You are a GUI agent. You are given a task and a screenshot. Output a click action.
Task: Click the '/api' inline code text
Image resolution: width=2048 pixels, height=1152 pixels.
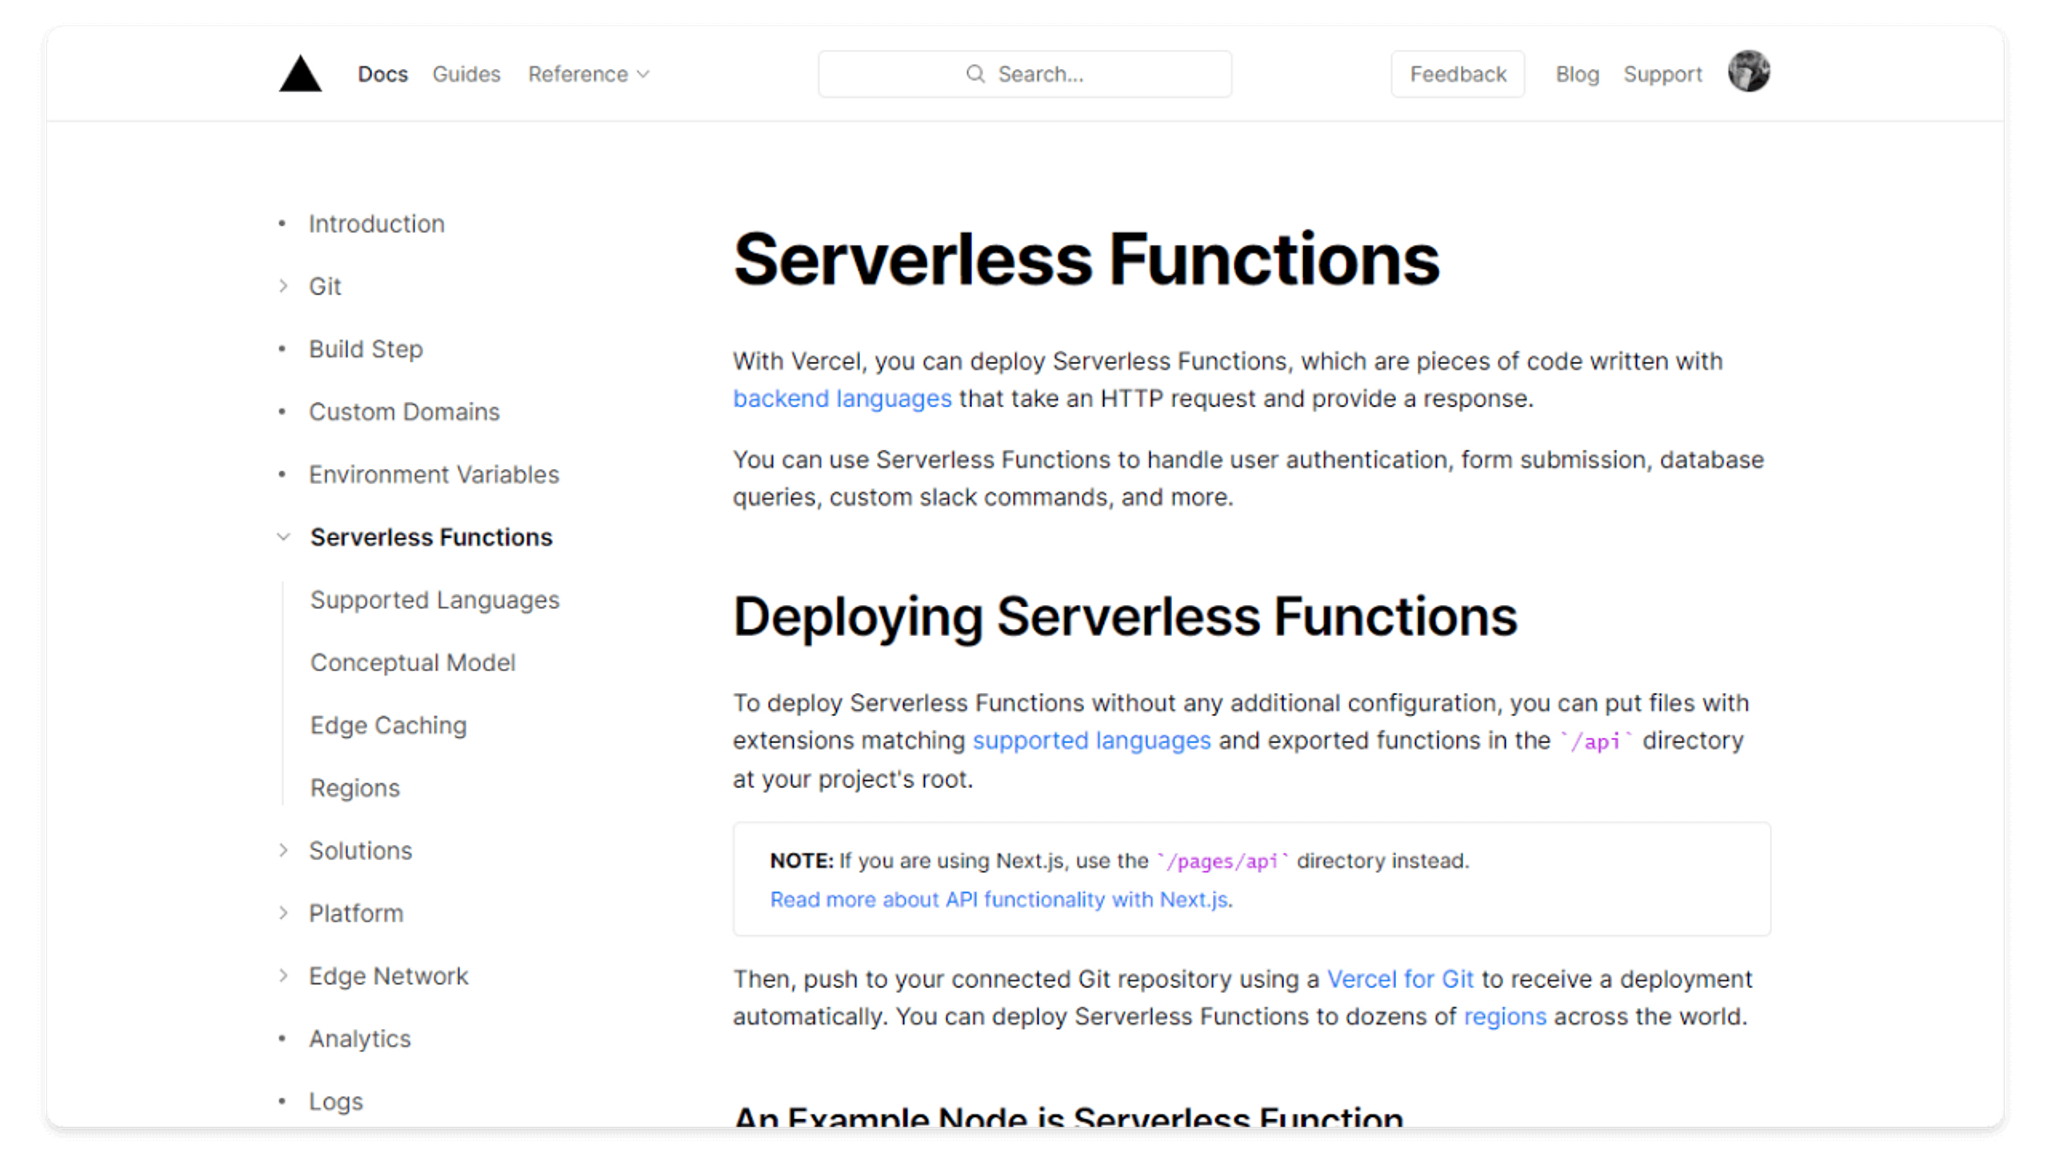pos(1596,741)
